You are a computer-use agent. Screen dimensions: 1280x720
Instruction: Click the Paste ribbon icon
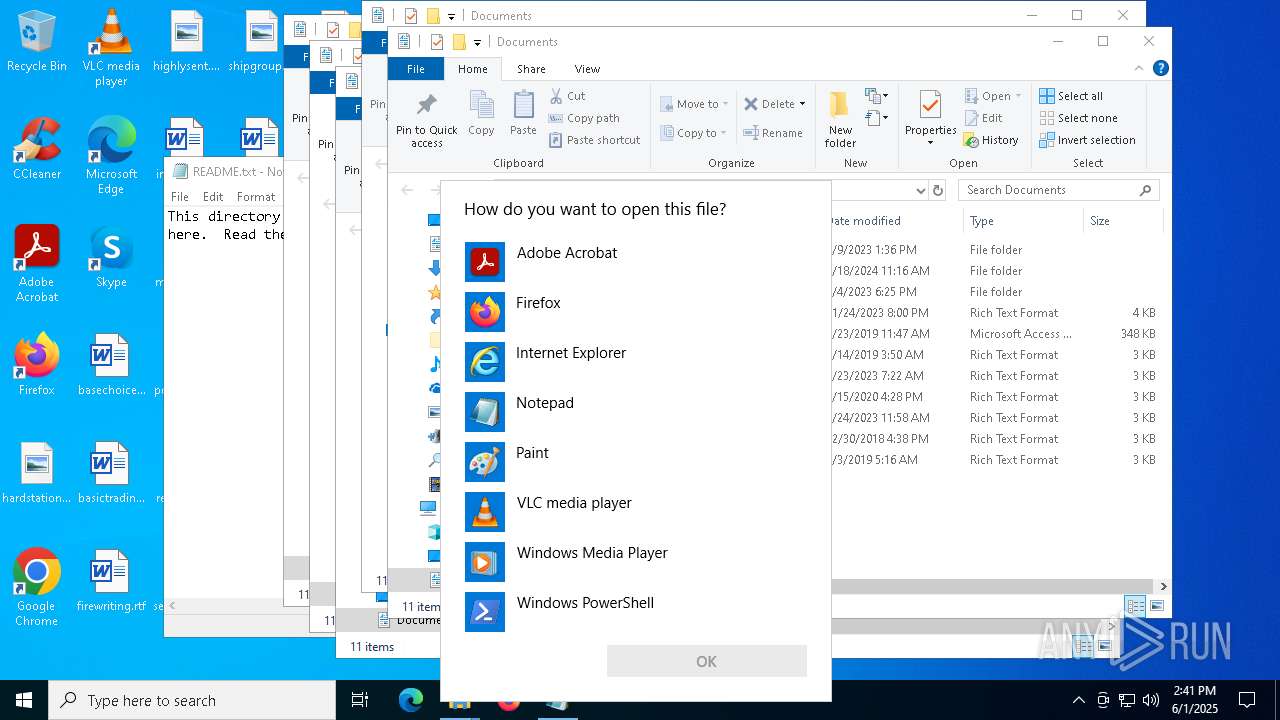pos(523,113)
